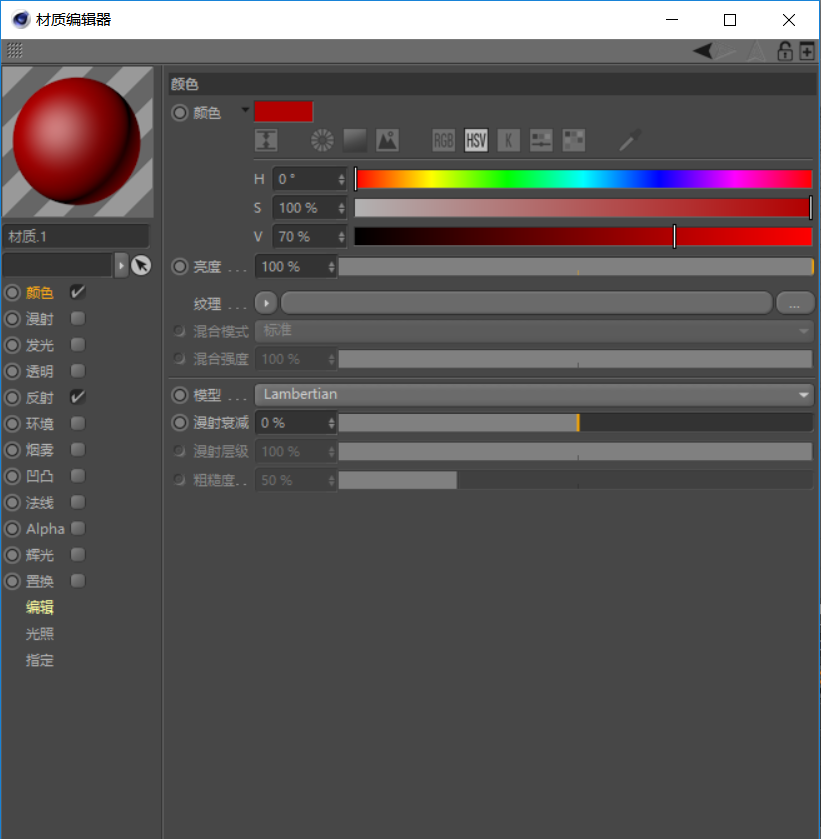Select the Alpha channel label
Image resolution: width=821 pixels, height=839 pixels.
[x=45, y=528]
